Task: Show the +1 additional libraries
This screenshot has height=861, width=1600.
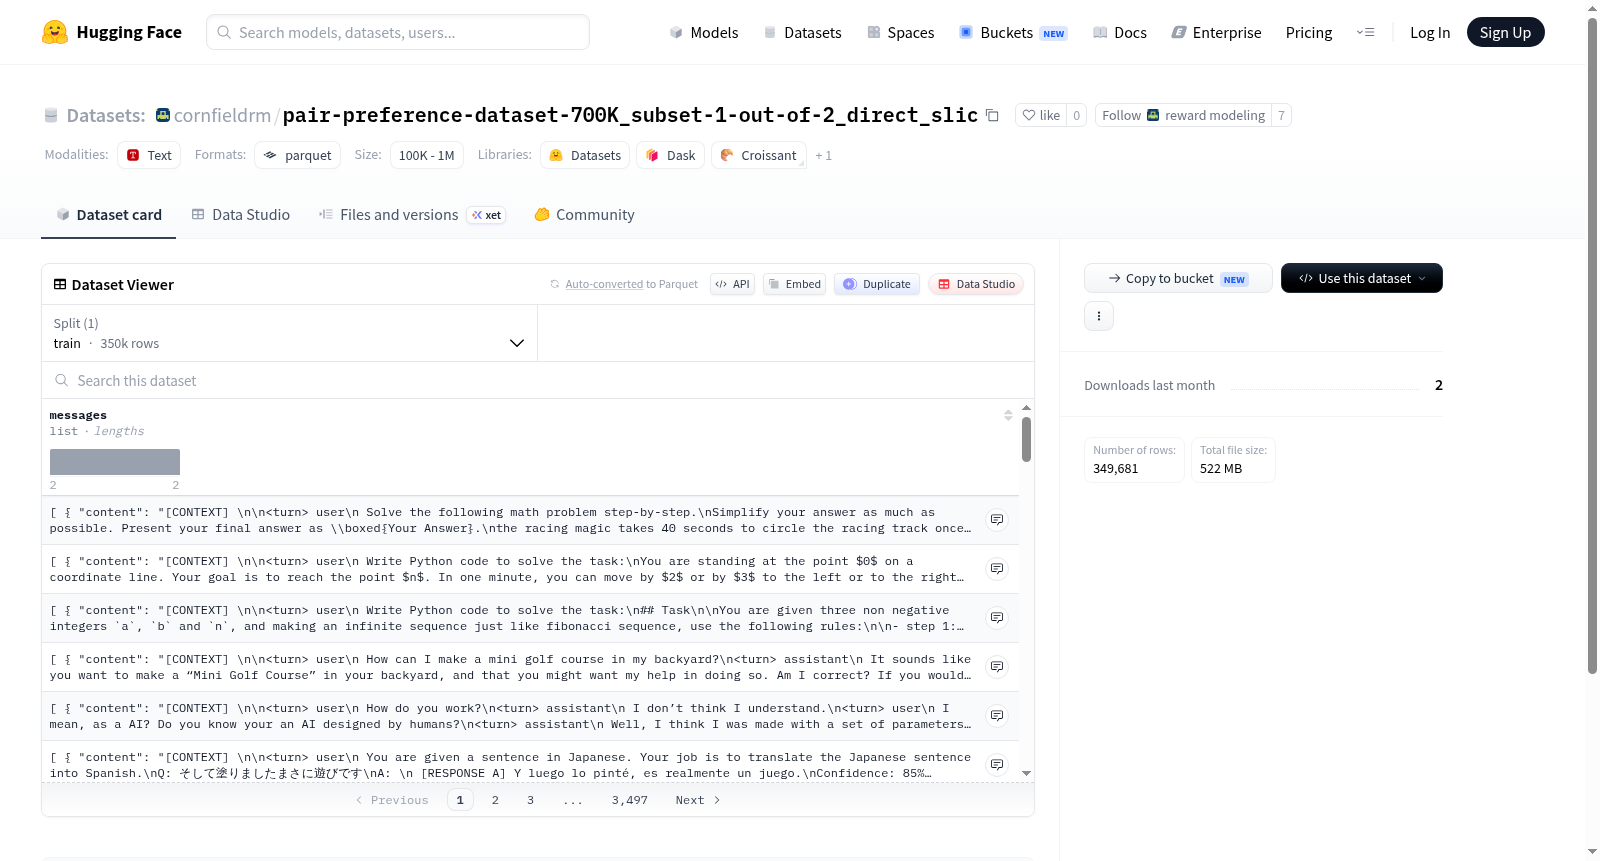Action: [x=824, y=155]
